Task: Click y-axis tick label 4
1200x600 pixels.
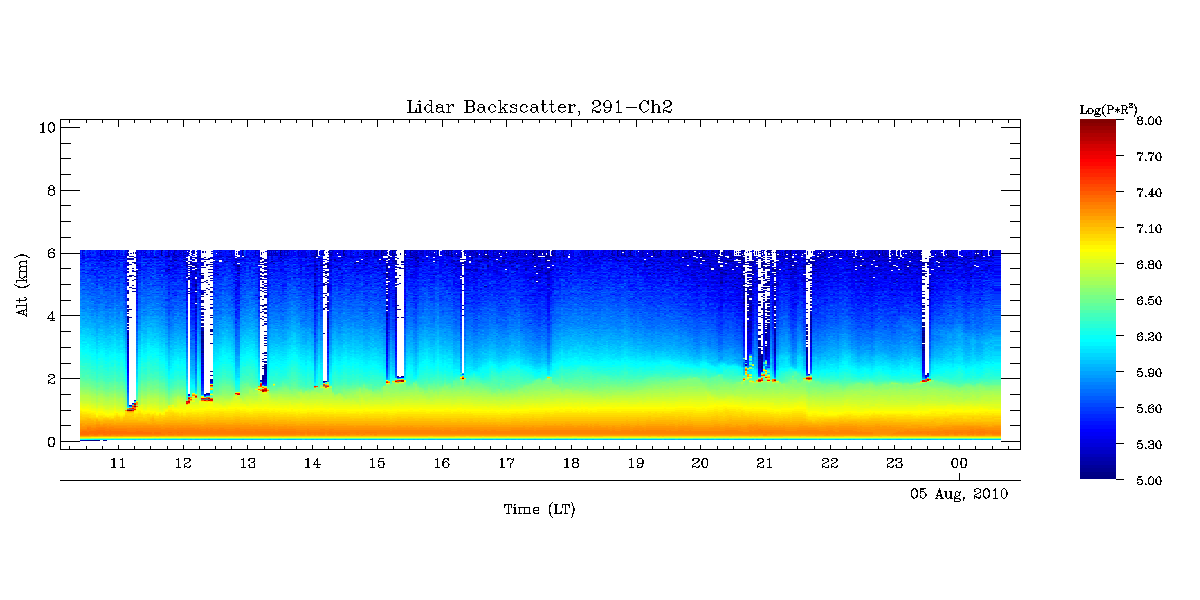Action: click(x=49, y=316)
